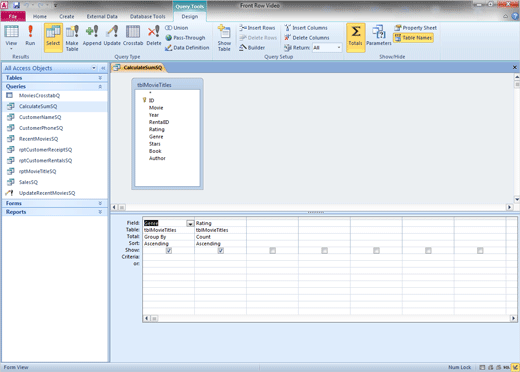Switch to the Create ribbon tab

tap(67, 16)
